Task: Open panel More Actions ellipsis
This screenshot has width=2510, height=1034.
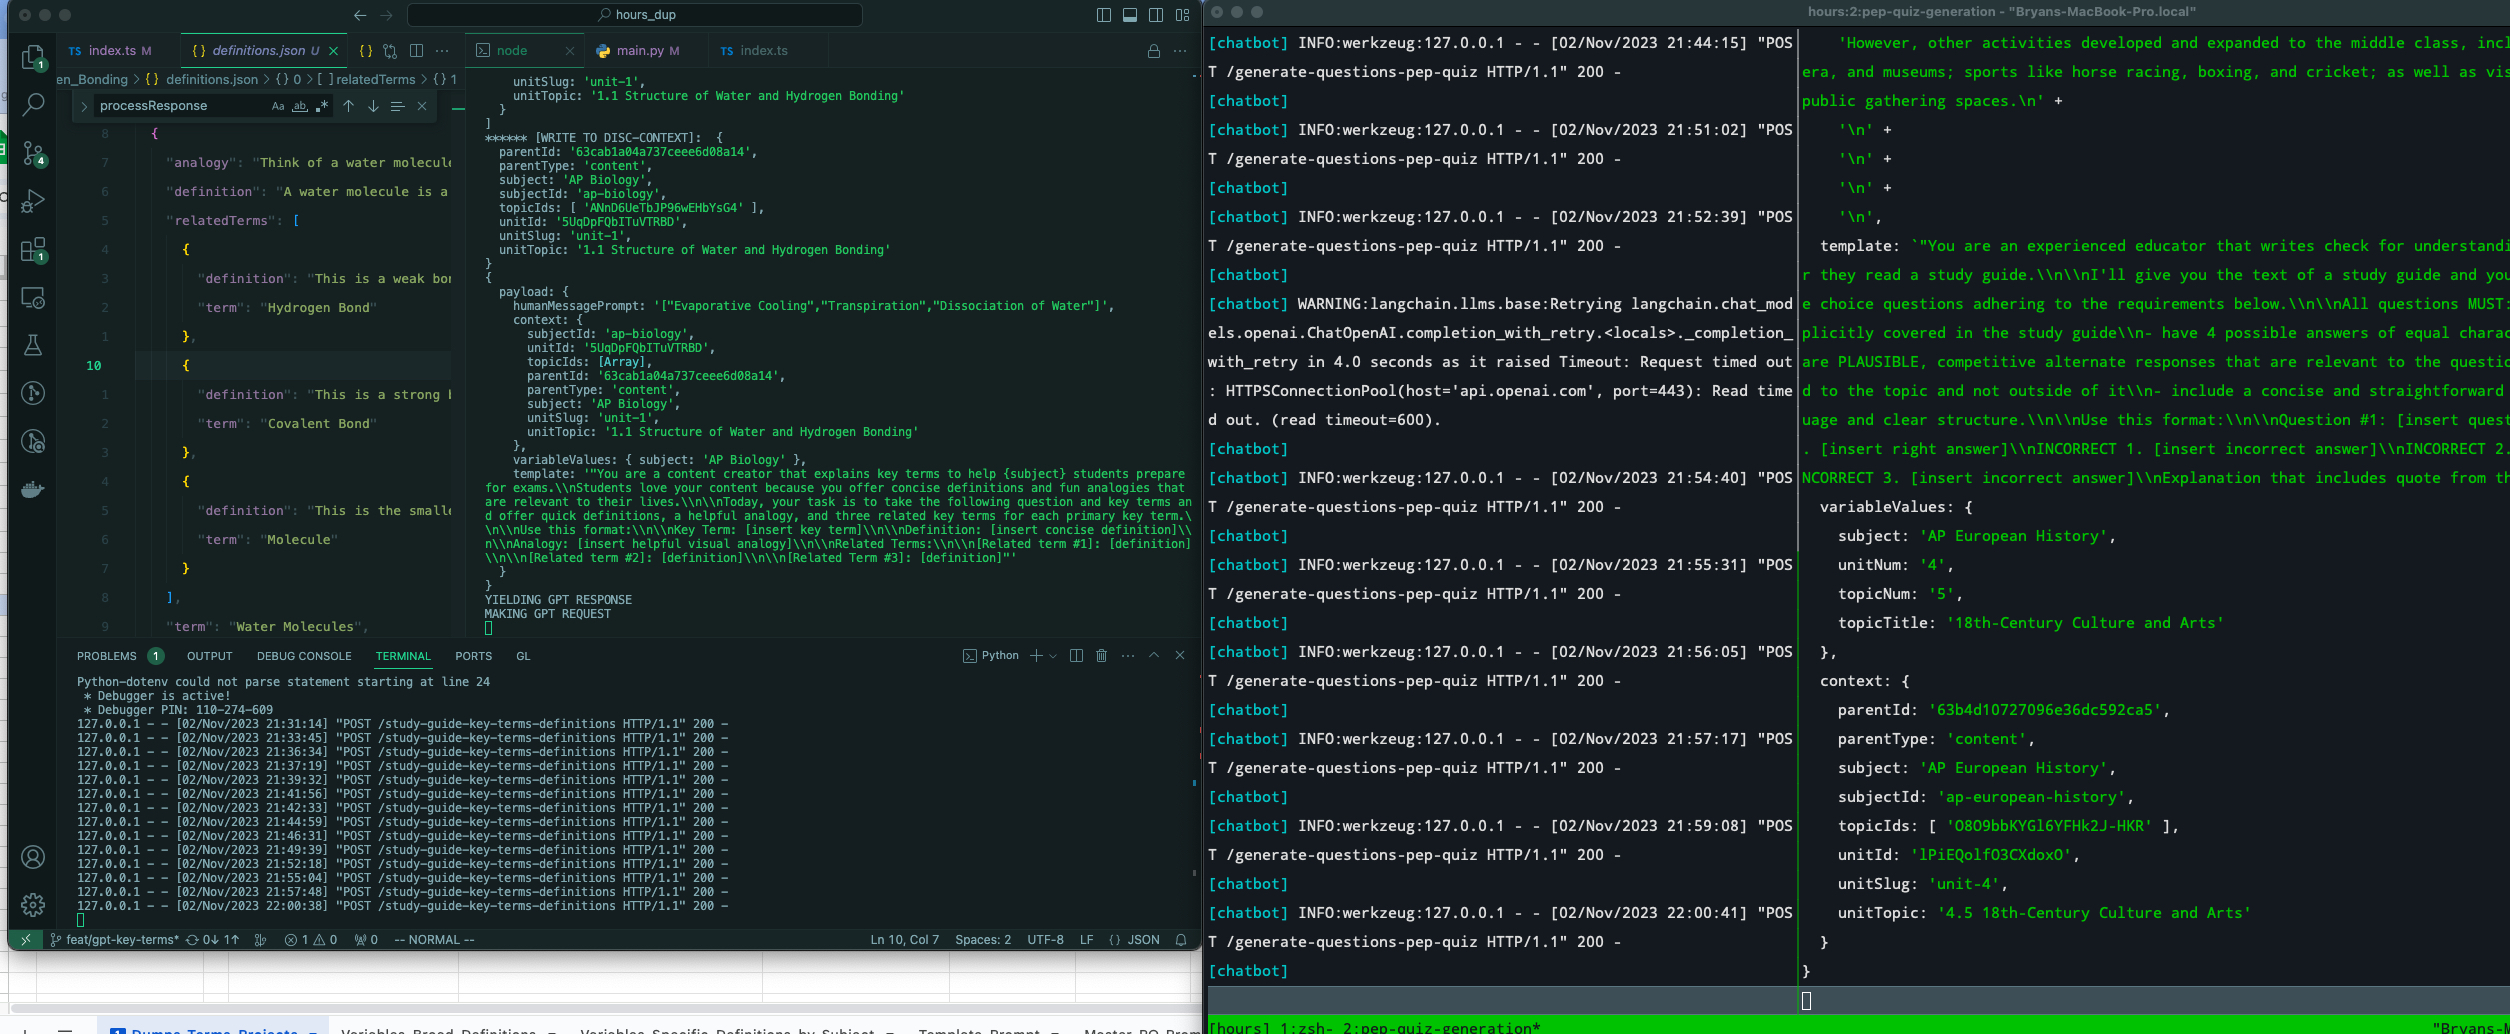Action: 1128,656
